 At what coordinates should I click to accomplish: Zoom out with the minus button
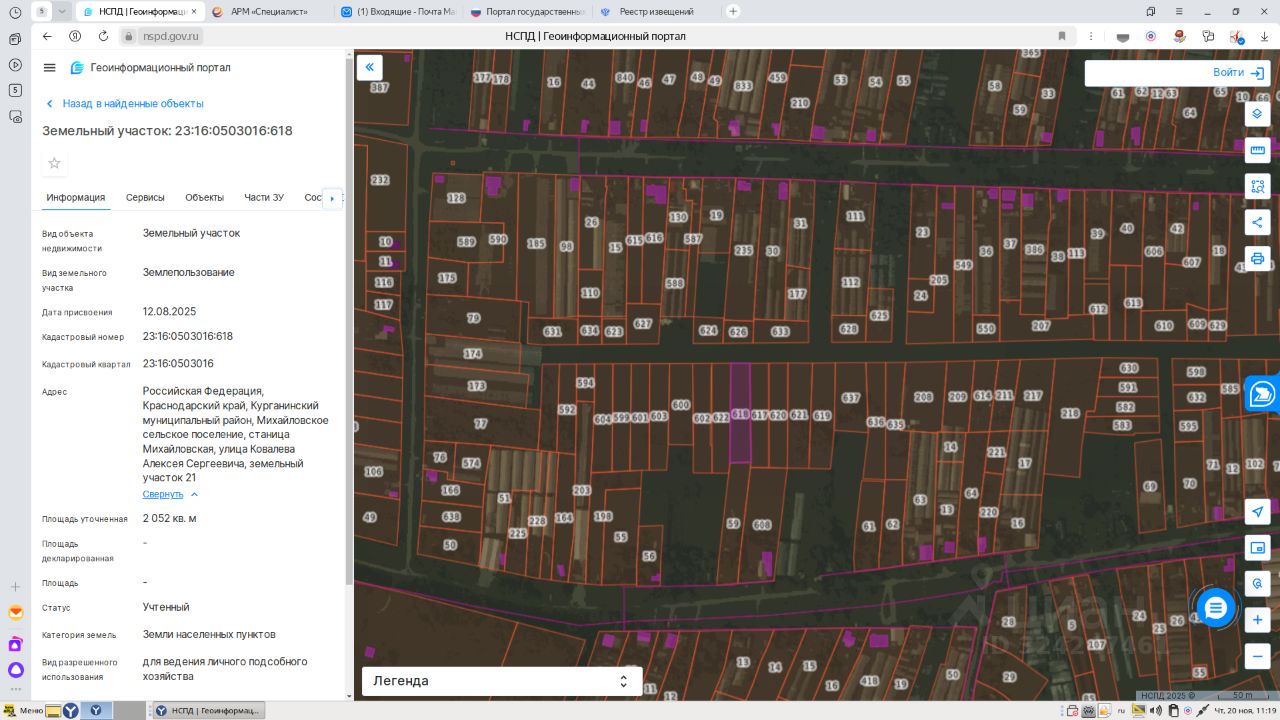[1257, 656]
